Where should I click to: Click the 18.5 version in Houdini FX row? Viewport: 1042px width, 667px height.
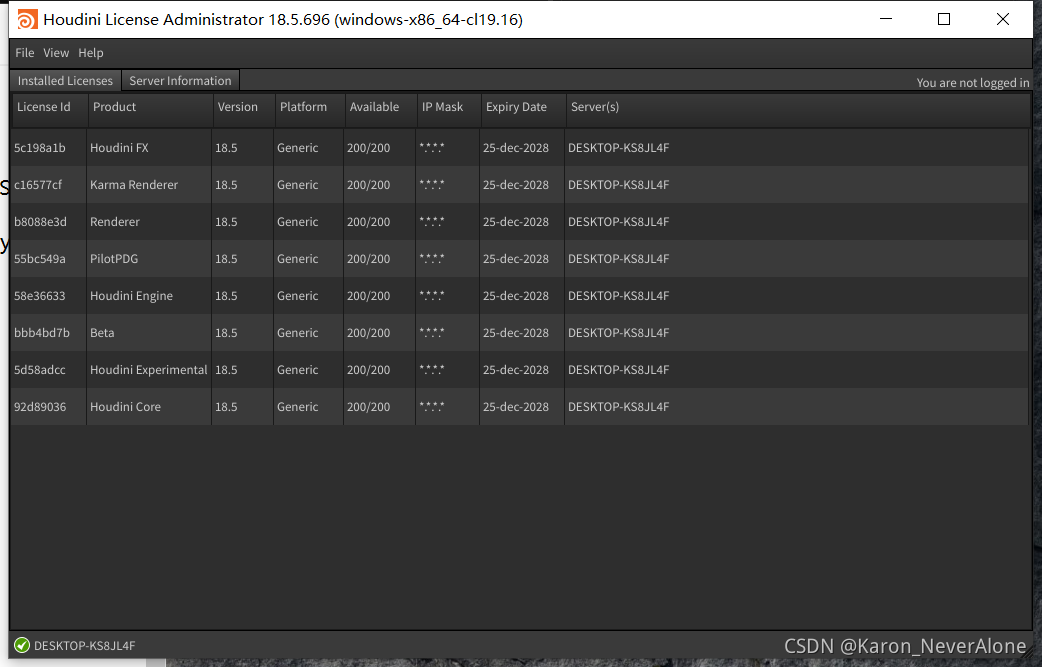click(x=226, y=147)
